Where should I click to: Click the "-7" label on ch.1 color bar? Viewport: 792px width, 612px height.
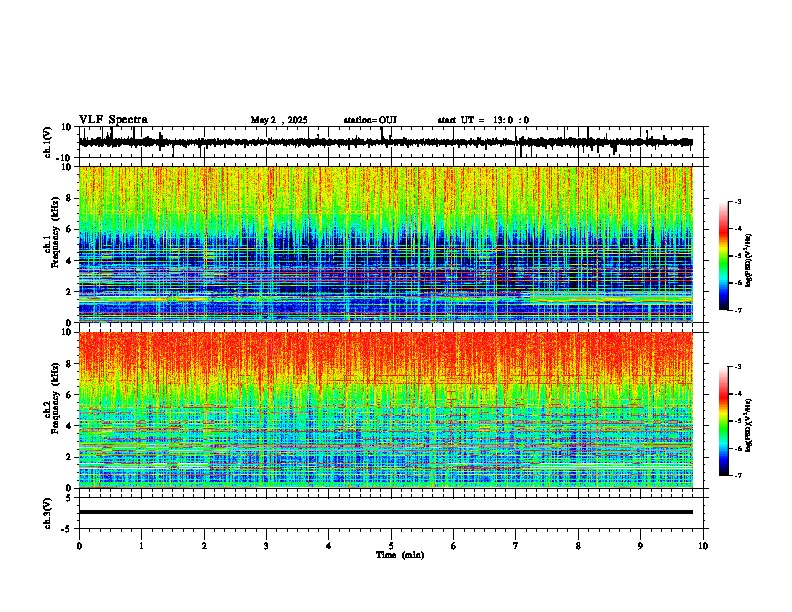coord(738,310)
